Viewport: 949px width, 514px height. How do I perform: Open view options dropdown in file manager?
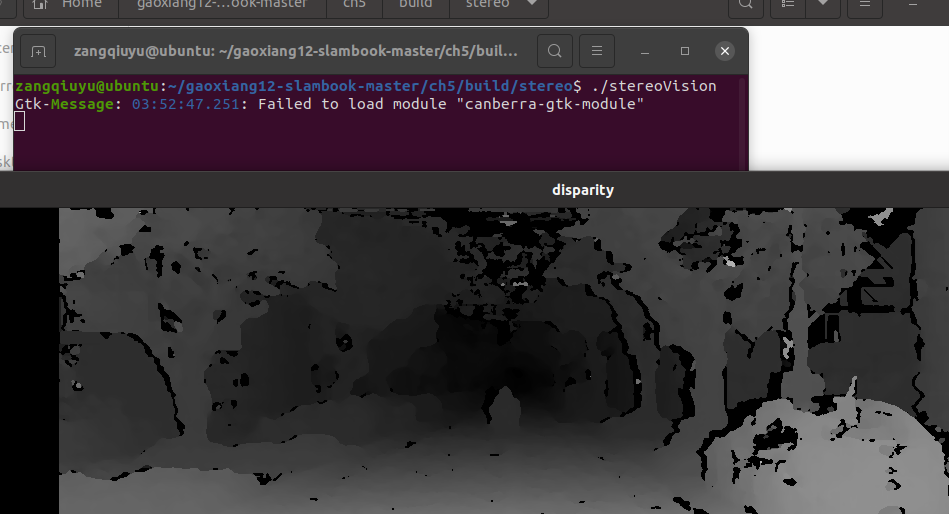(x=823, y=6)
